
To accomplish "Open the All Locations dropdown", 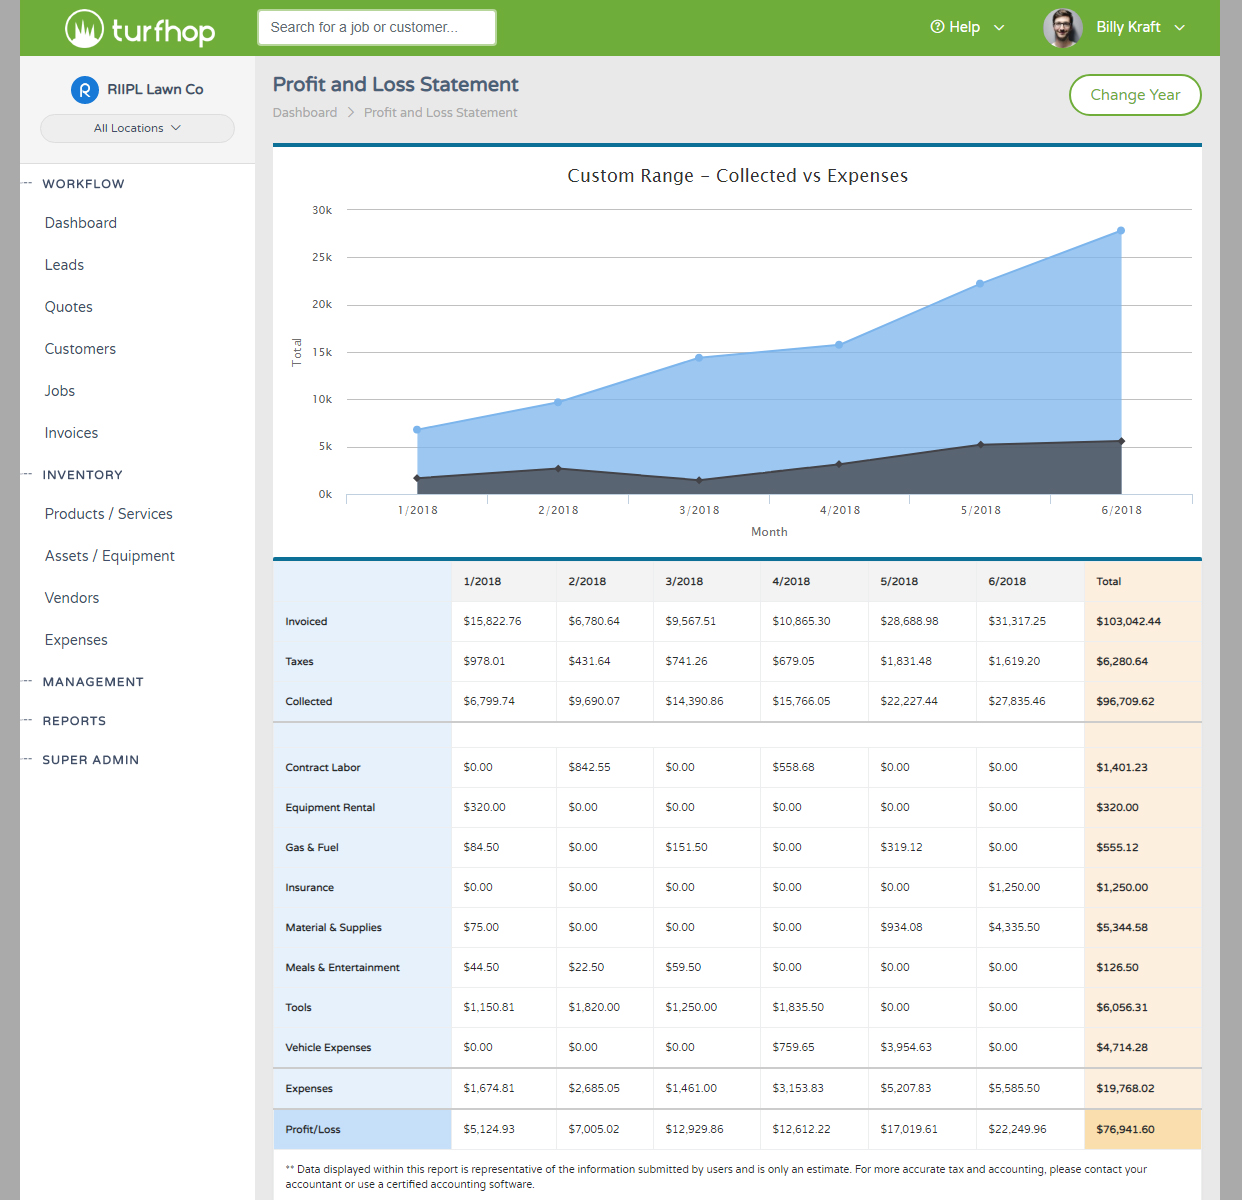I will 137,128.
